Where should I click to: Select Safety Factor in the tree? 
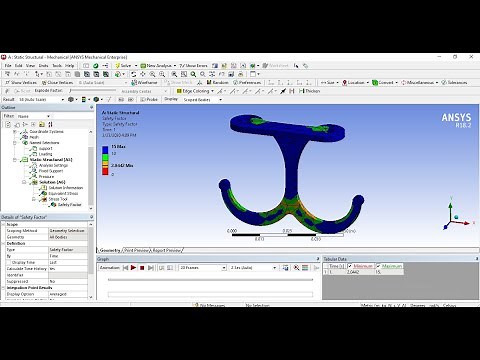pyautogui.click(x=69, y=205)
